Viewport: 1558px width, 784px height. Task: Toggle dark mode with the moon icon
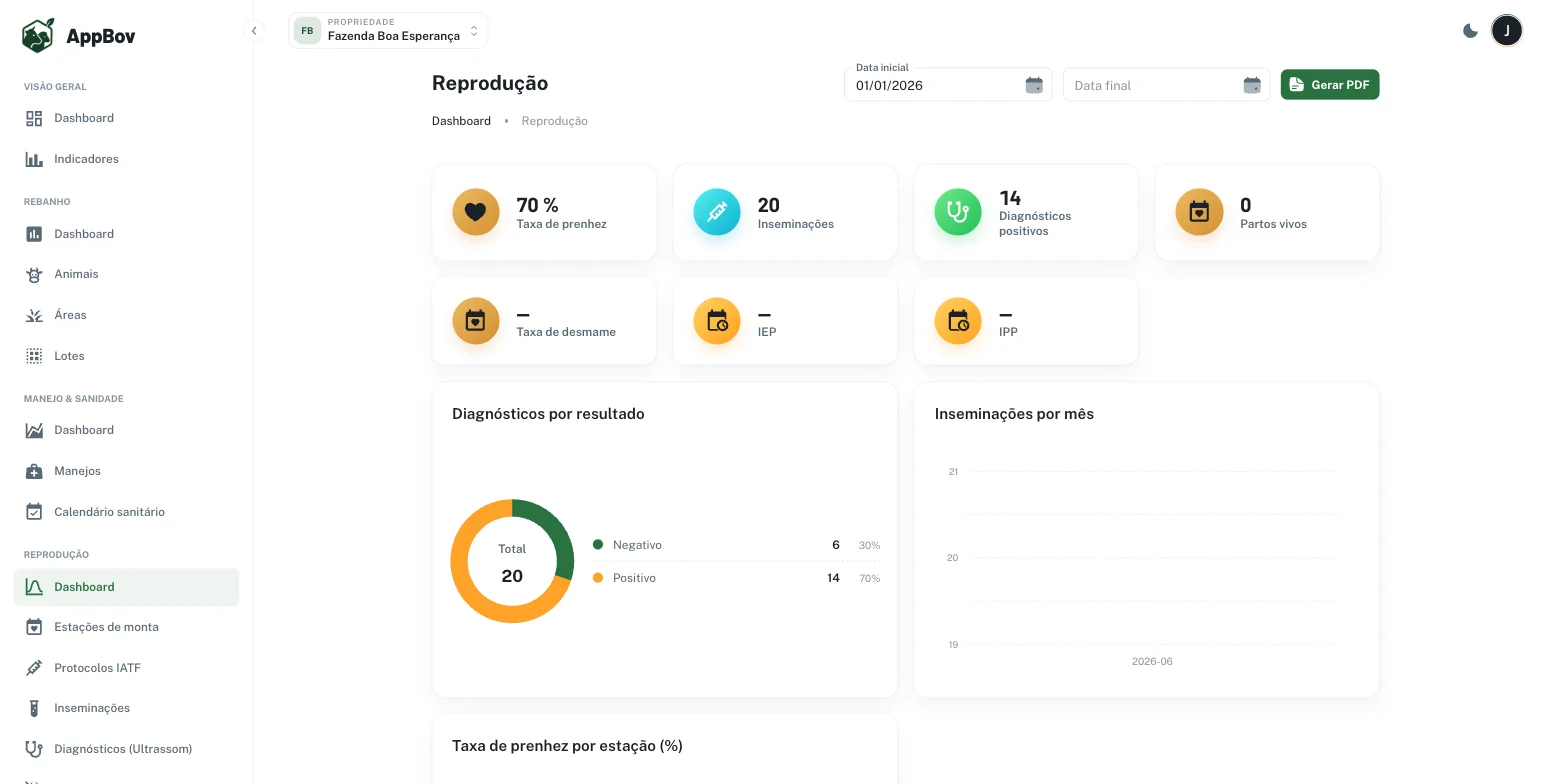click(x=1470, y=31)
